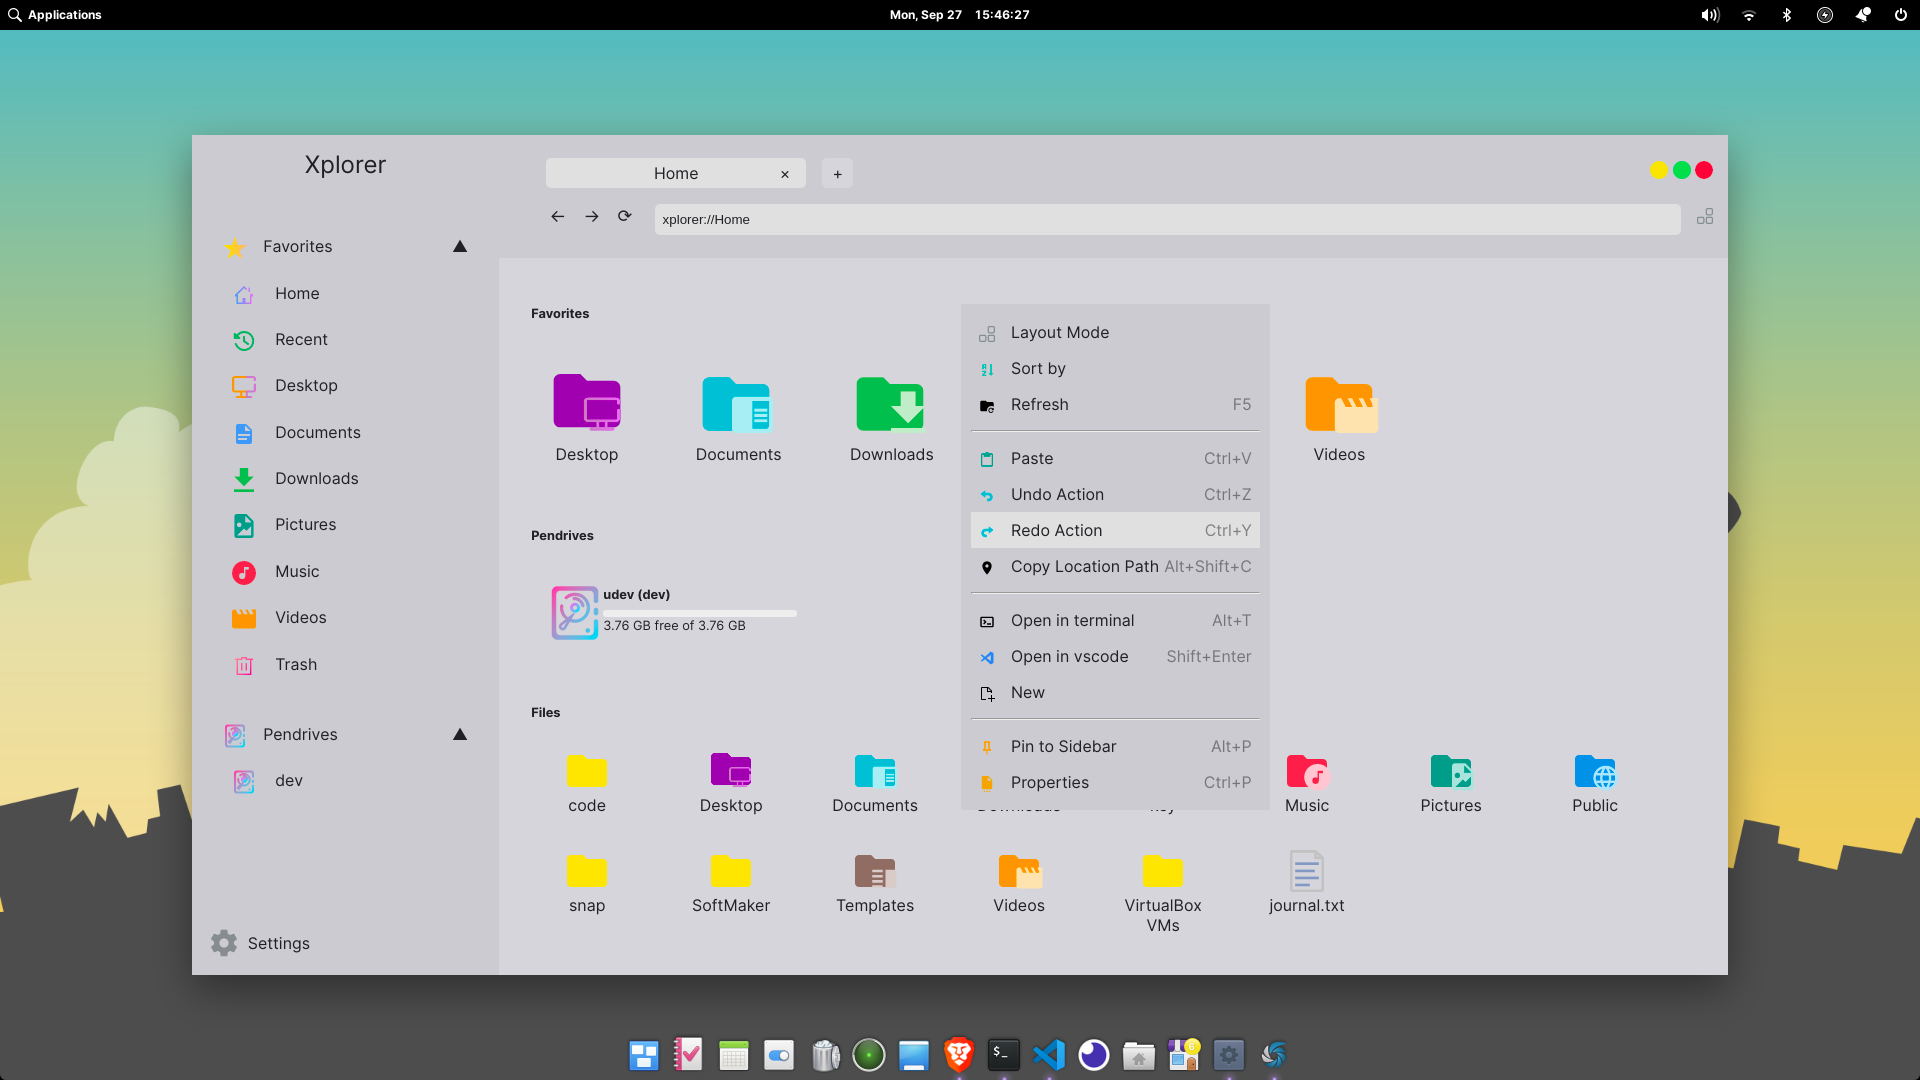Expand the Favorites section in sidebar
Image resolution: width=1920 pixels, height=1080 pixels.
click(459, 247)
